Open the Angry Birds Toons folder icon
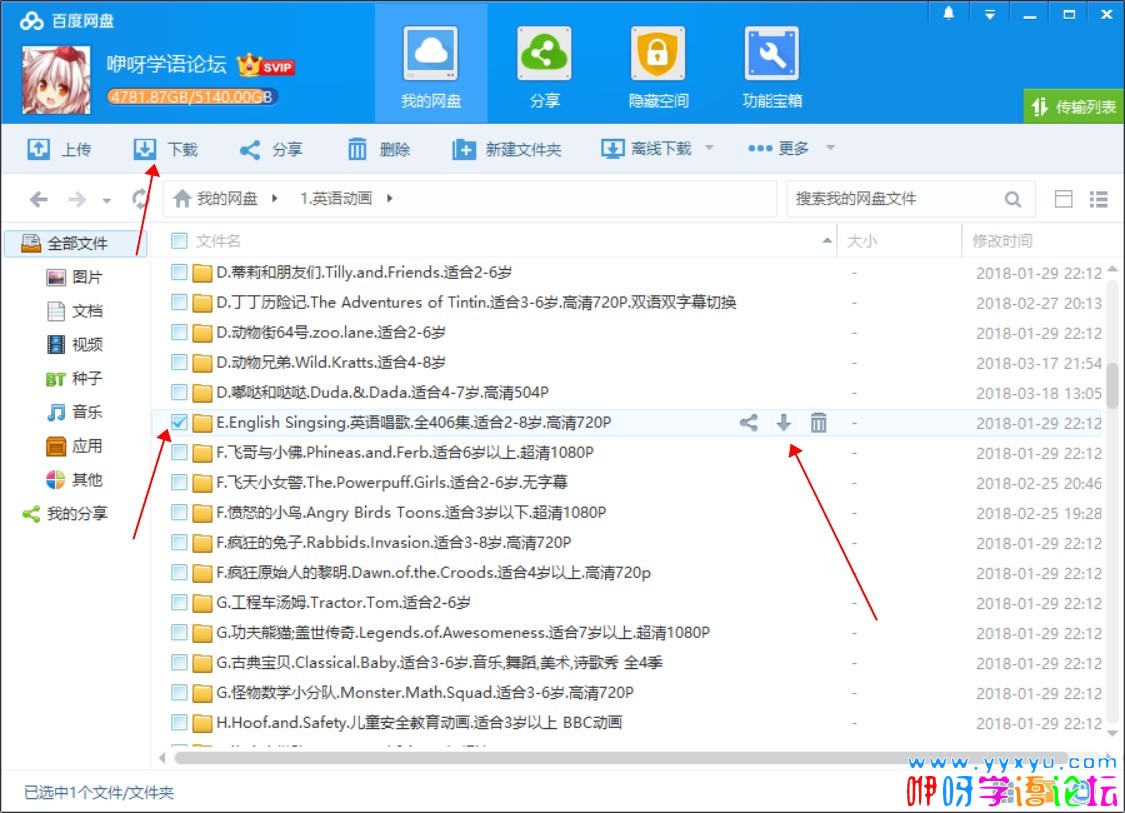1125x813 pixels. click(202, 513)
